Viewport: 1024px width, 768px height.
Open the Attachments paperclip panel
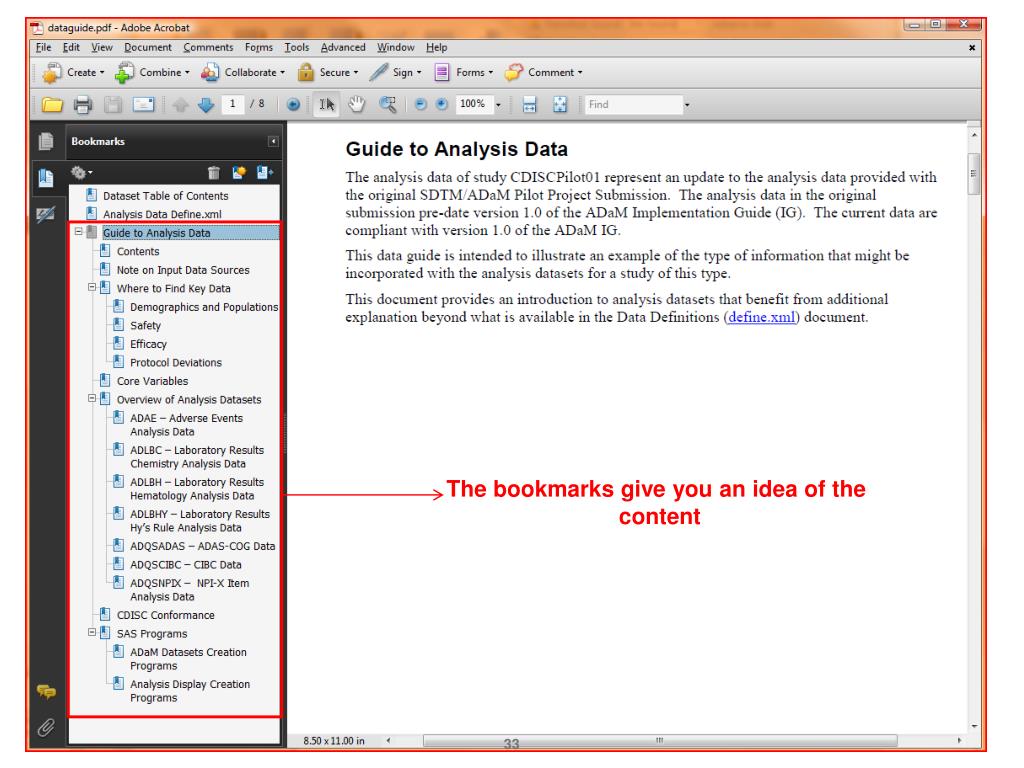(x=46, y=727)
